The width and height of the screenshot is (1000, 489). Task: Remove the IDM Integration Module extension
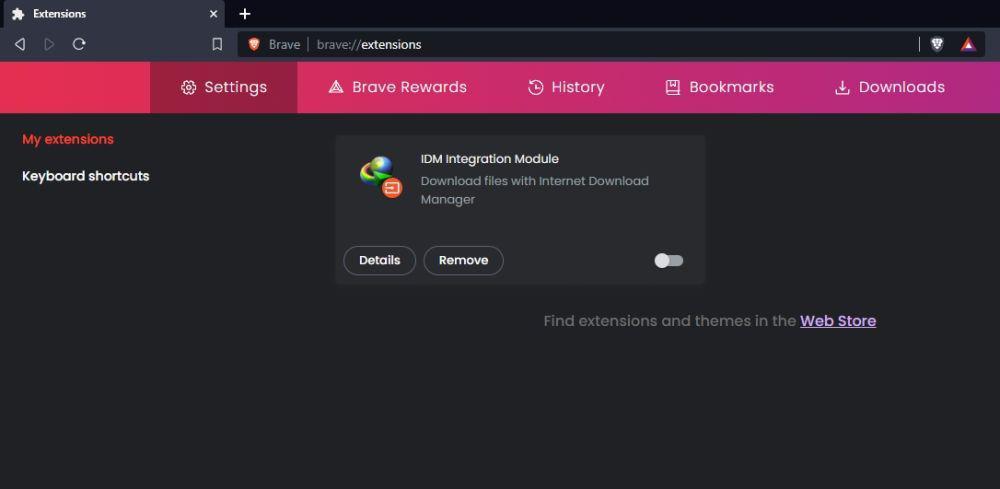(x=464, y=260)
